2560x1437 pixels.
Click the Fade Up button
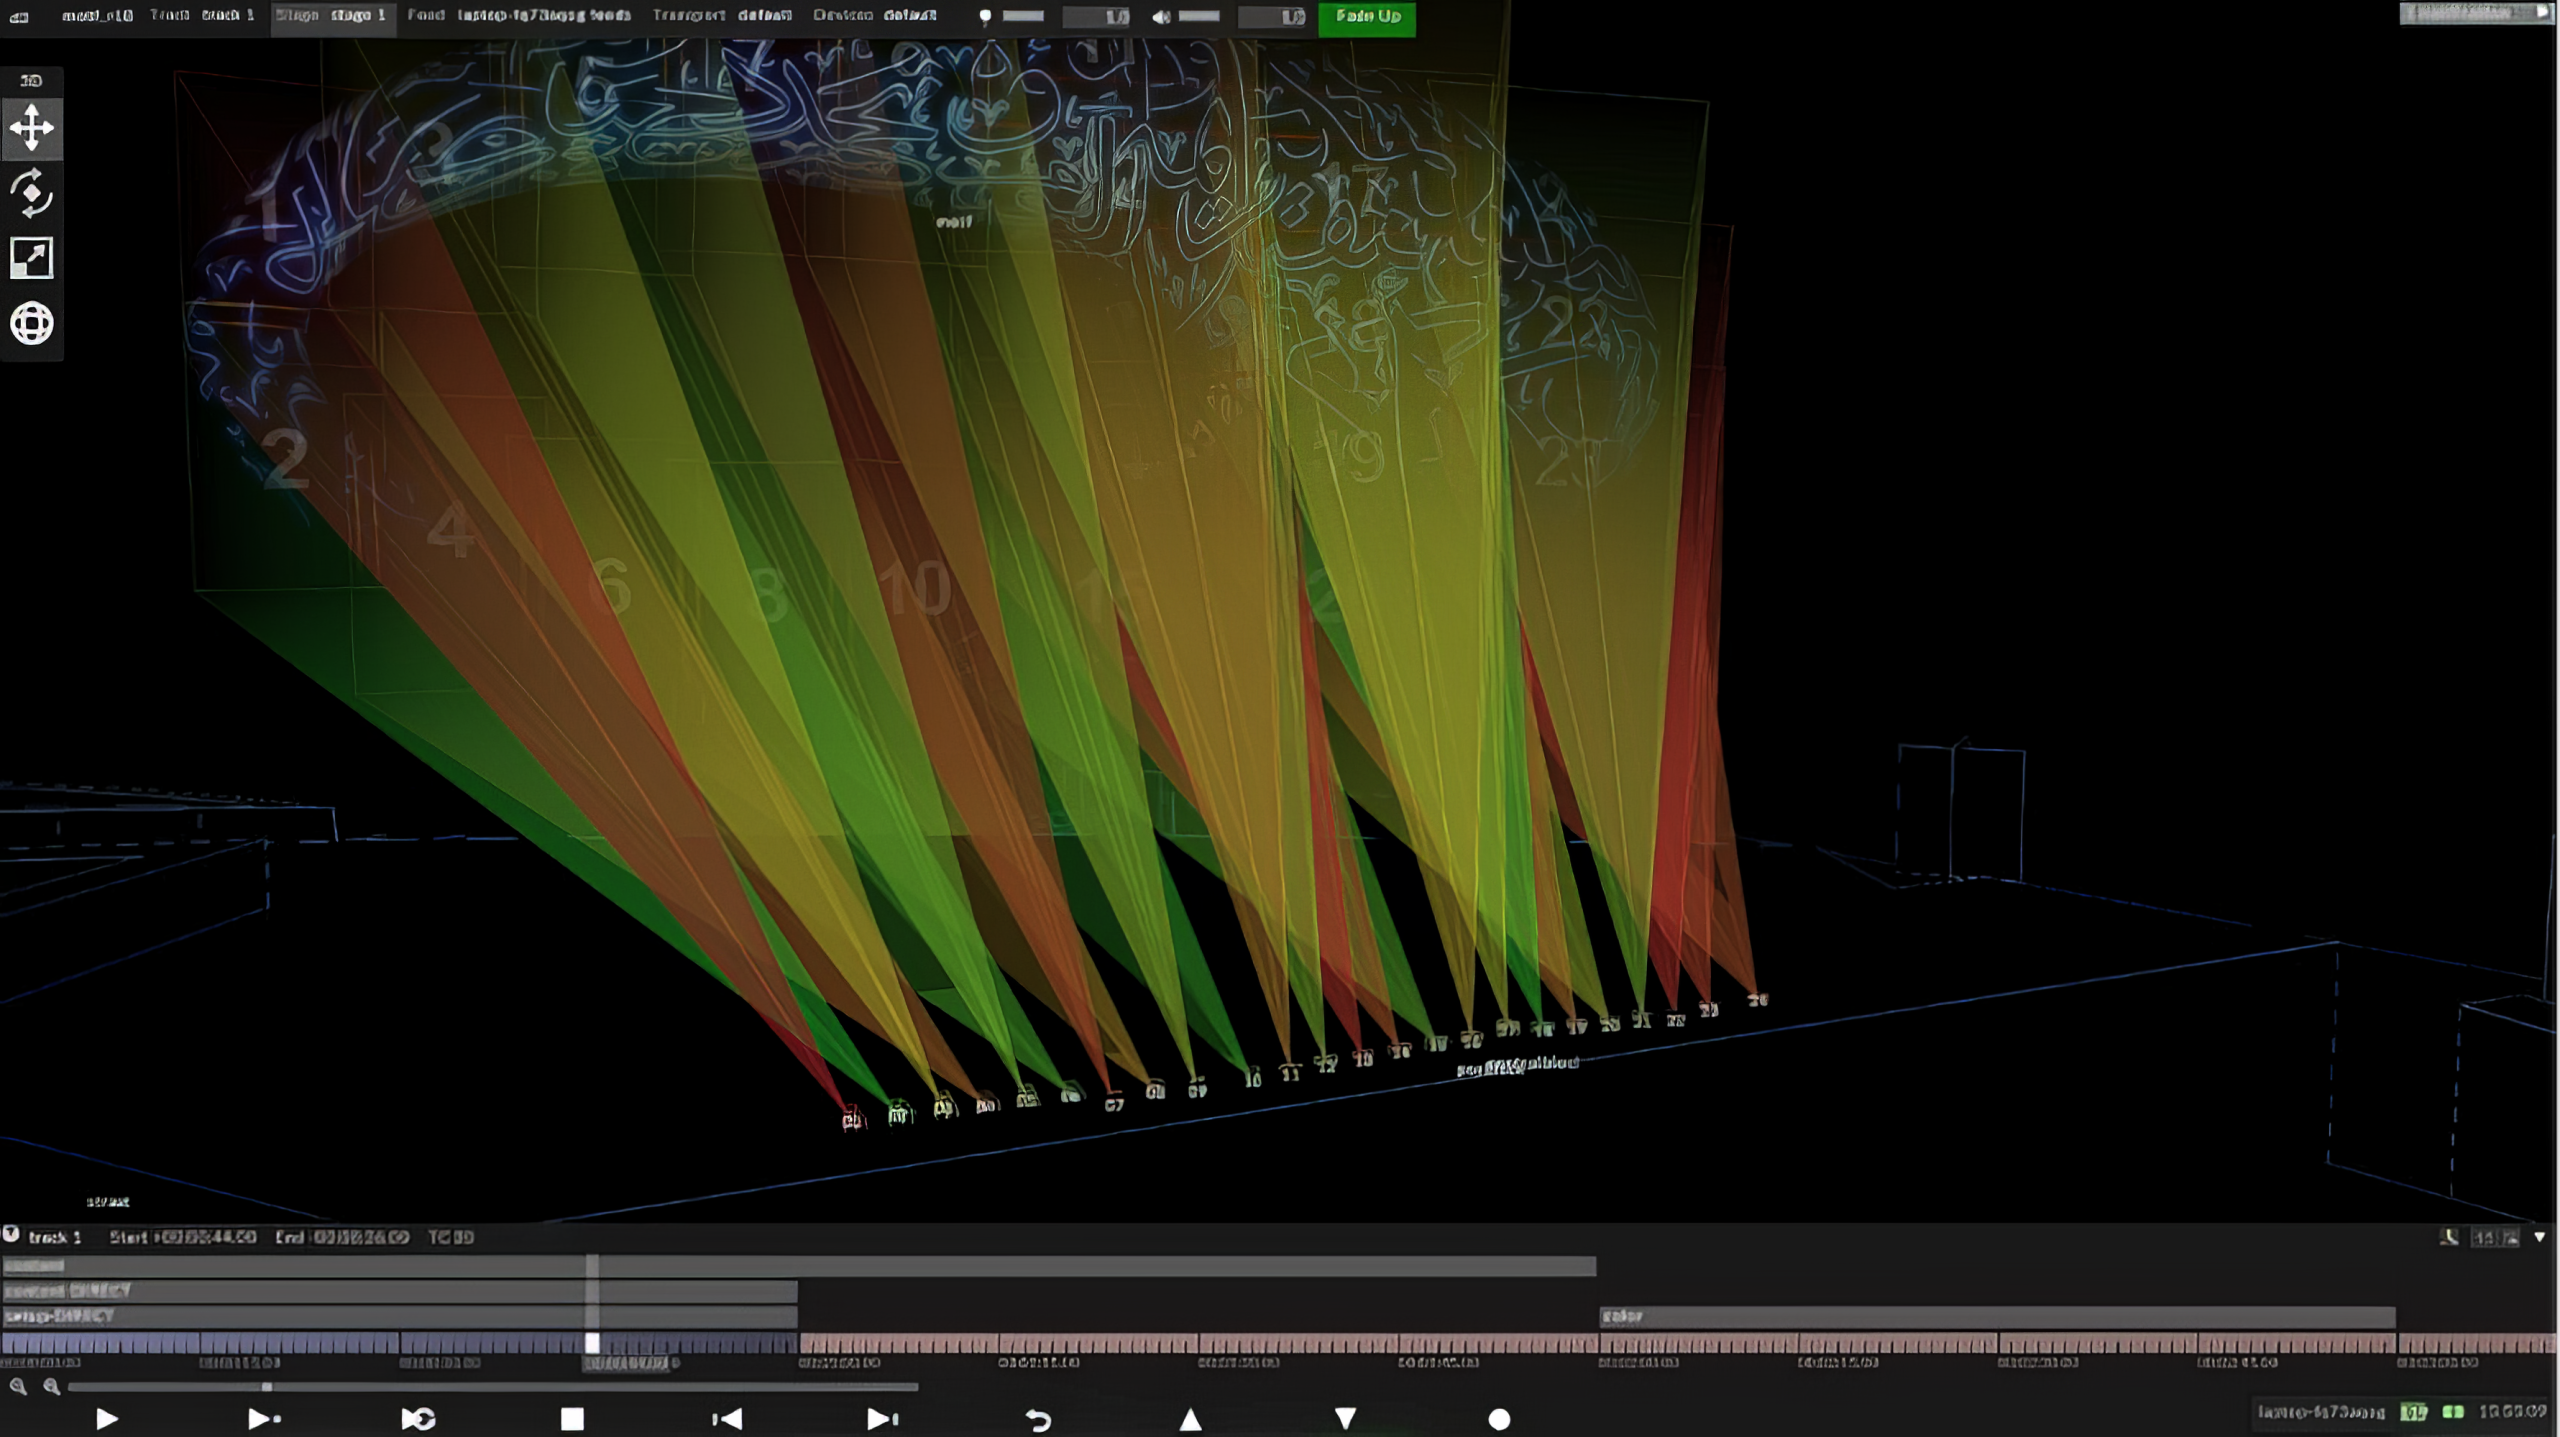1367,17
